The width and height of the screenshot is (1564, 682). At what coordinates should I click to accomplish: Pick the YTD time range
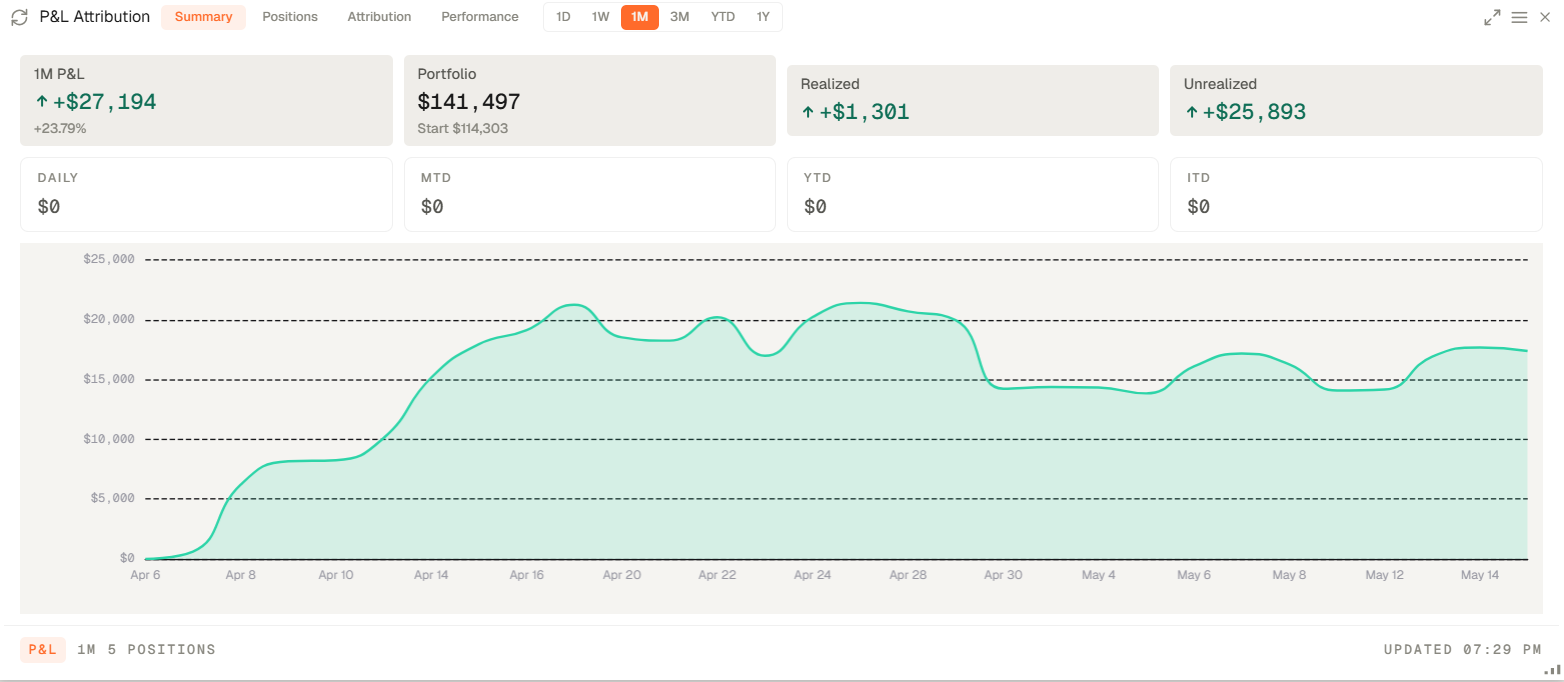(723, 17)
